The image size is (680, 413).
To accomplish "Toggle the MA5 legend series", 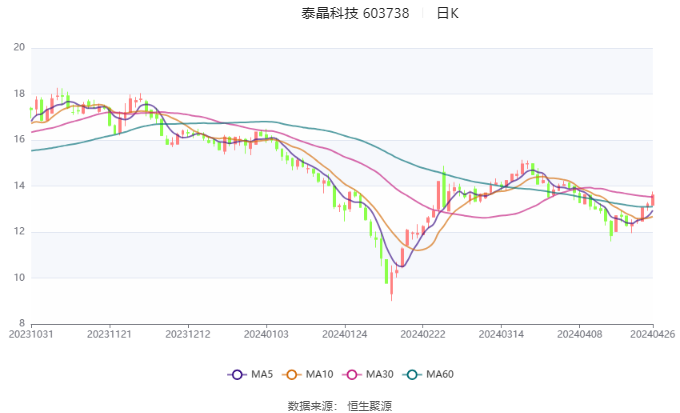I will click(250, 374).
